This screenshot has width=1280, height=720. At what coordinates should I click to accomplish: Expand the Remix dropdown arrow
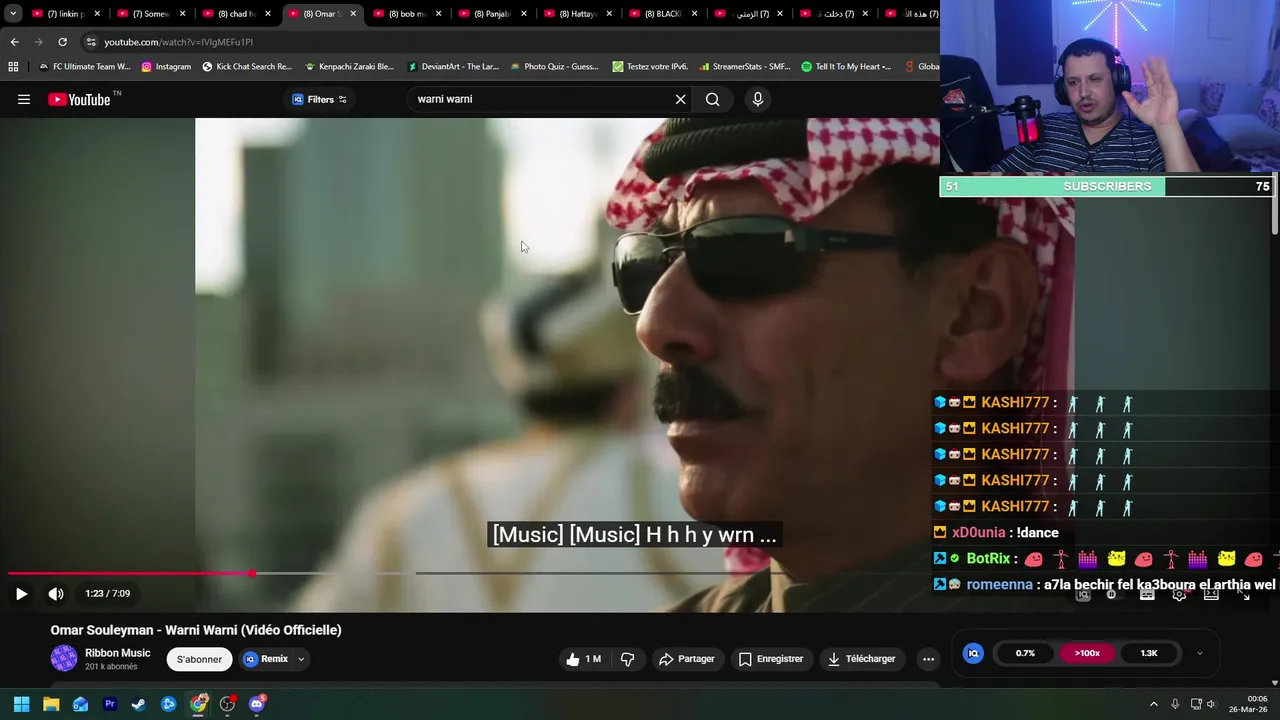point(301,659)
